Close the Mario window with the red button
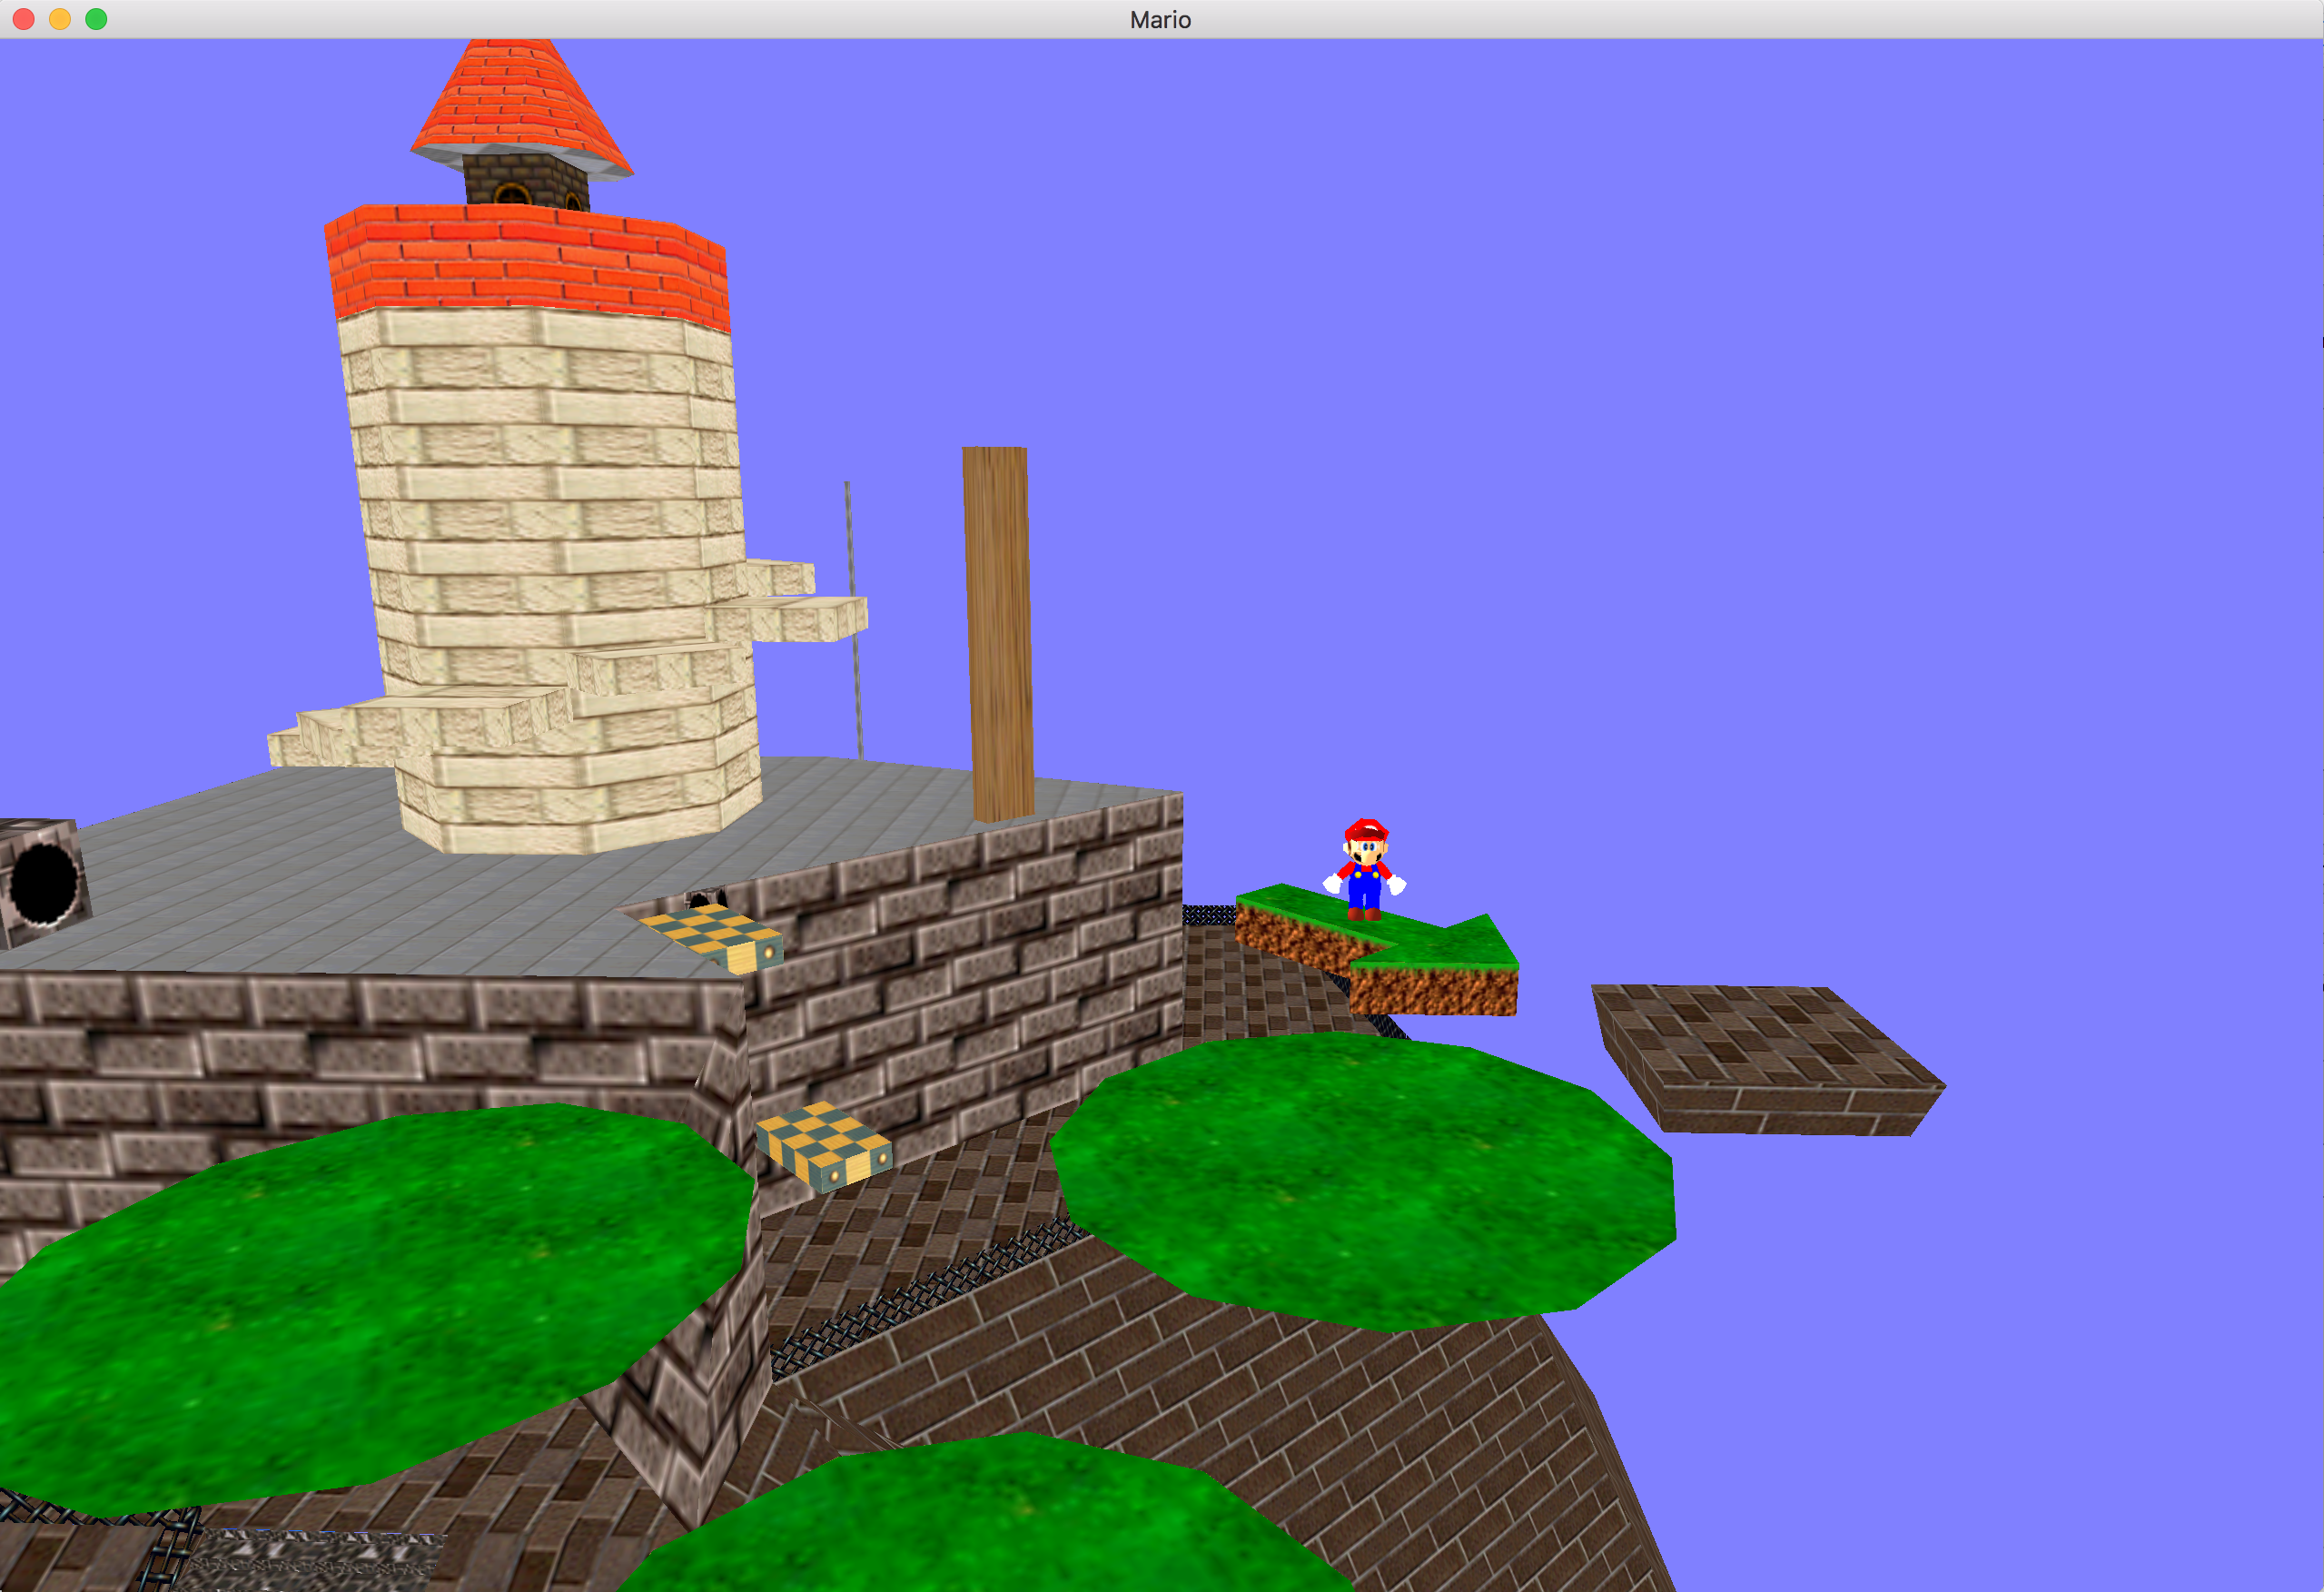 tap(24, 19)
